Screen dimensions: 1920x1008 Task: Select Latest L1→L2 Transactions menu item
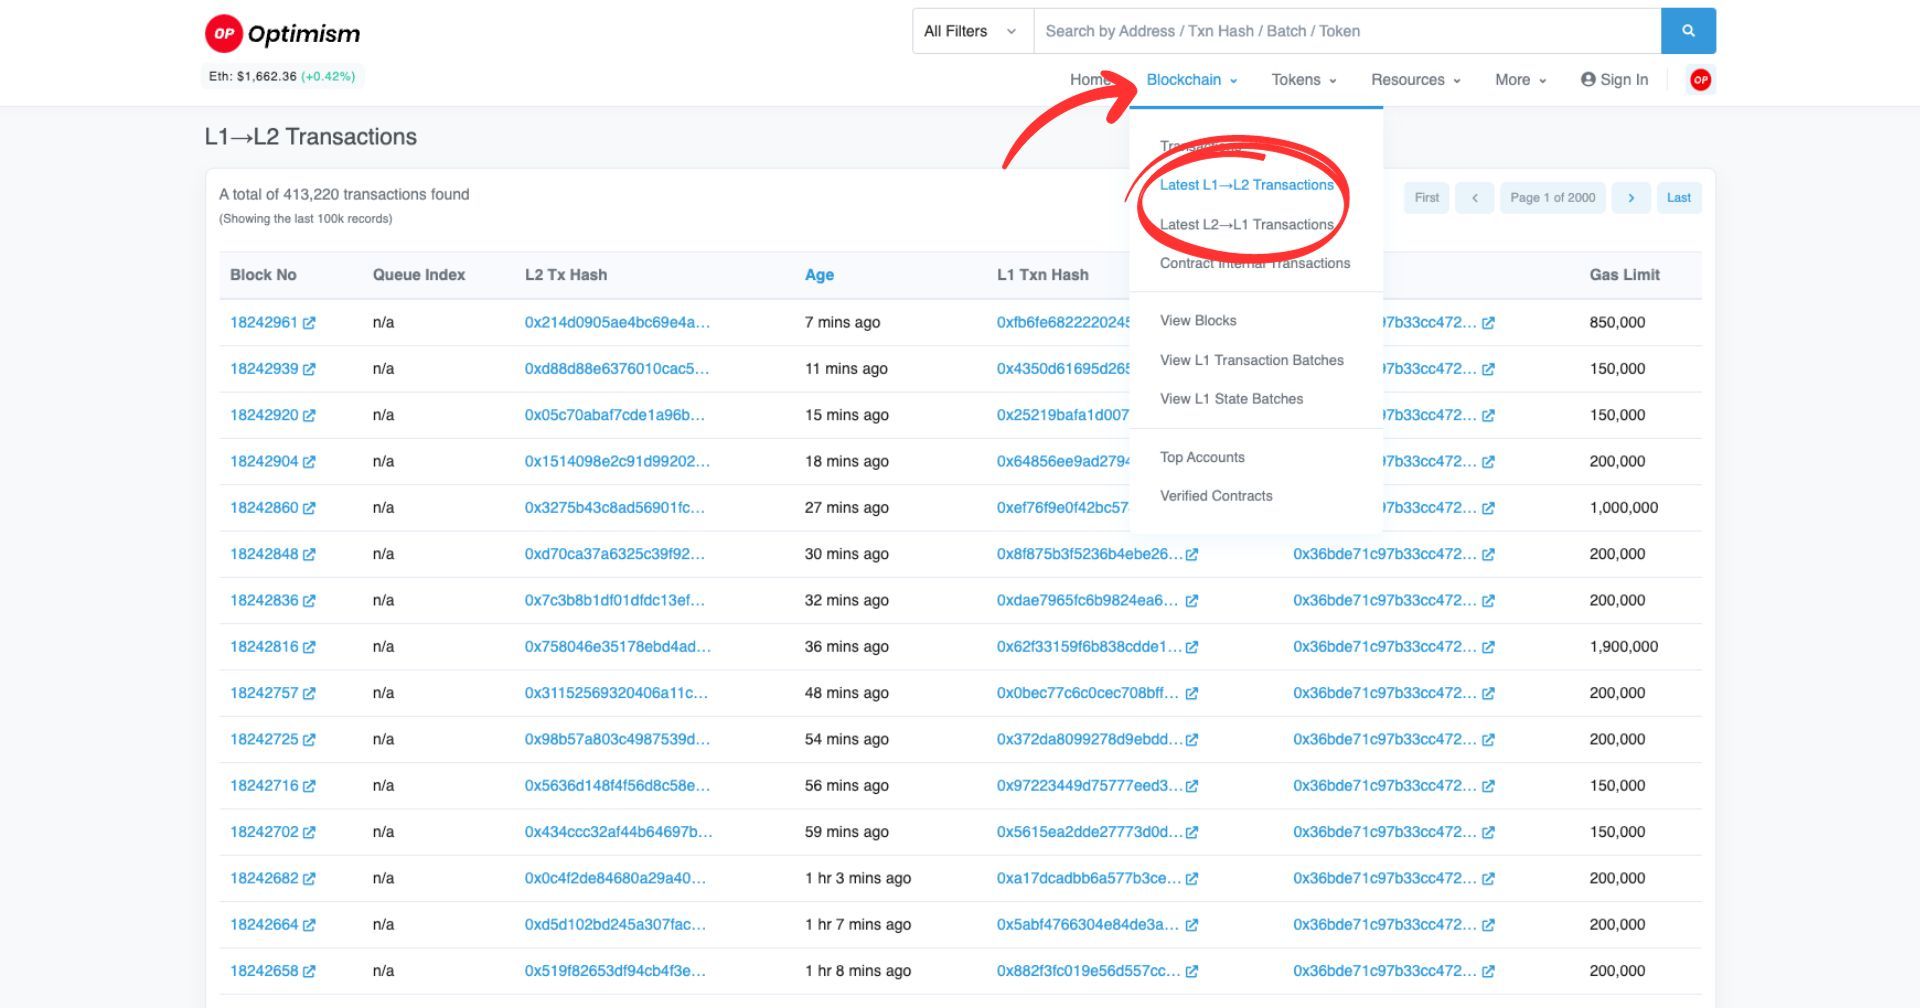coord(1247,185)
